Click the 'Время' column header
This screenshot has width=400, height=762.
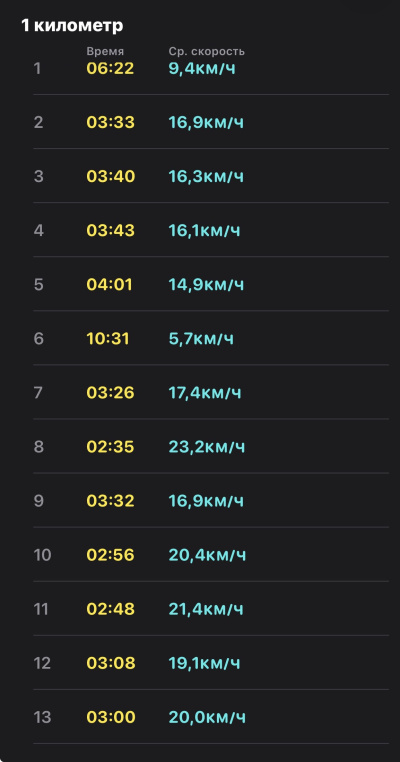coord(105,52)
